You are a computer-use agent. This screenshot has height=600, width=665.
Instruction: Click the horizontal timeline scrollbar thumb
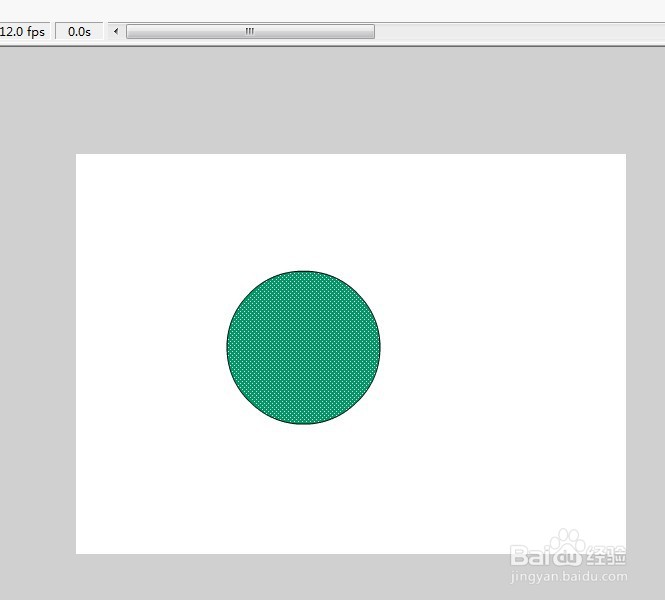pos(250,31)
